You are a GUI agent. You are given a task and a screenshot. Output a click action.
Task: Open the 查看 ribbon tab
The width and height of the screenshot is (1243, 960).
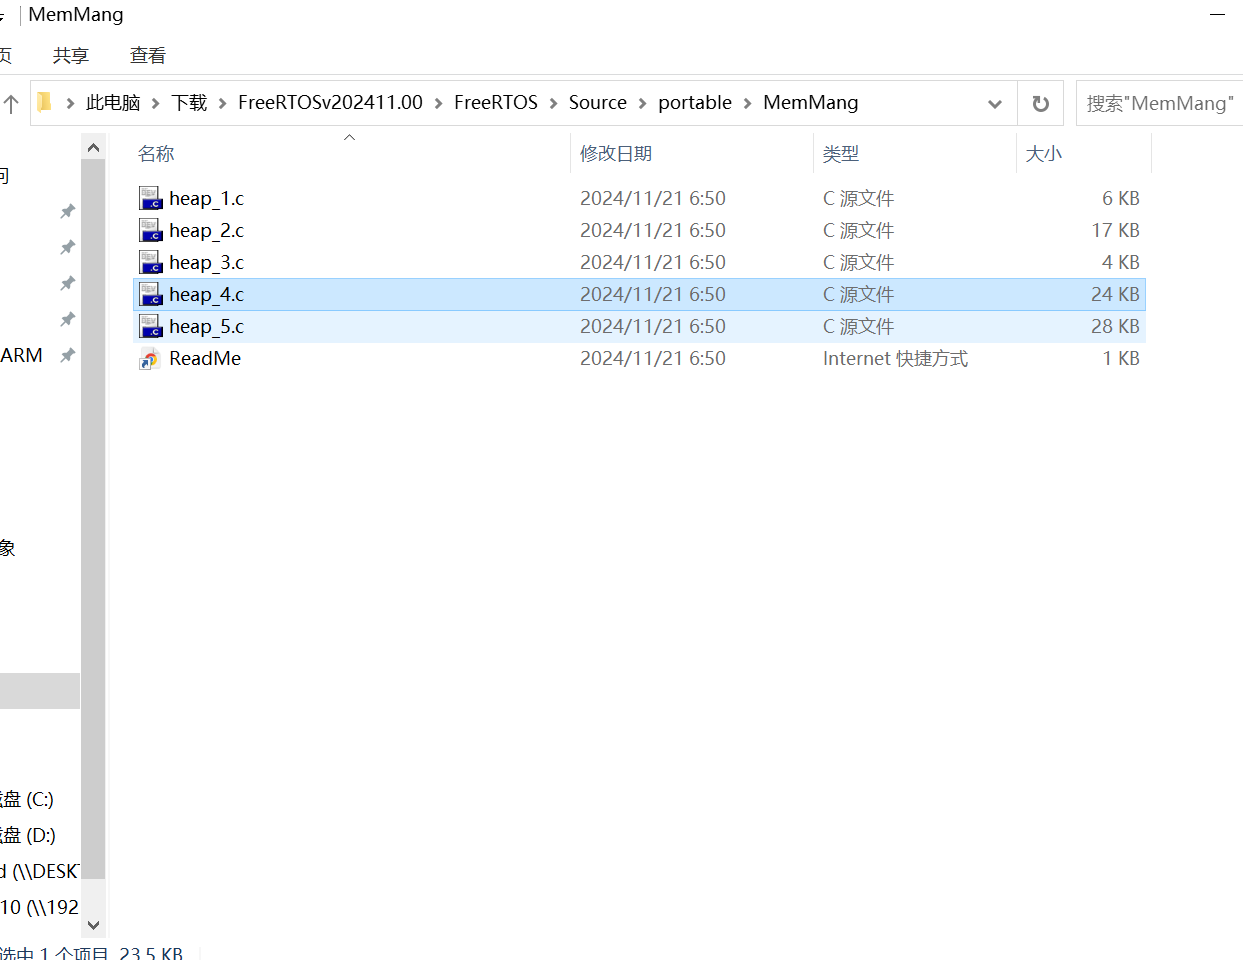(x=148, y=56)
